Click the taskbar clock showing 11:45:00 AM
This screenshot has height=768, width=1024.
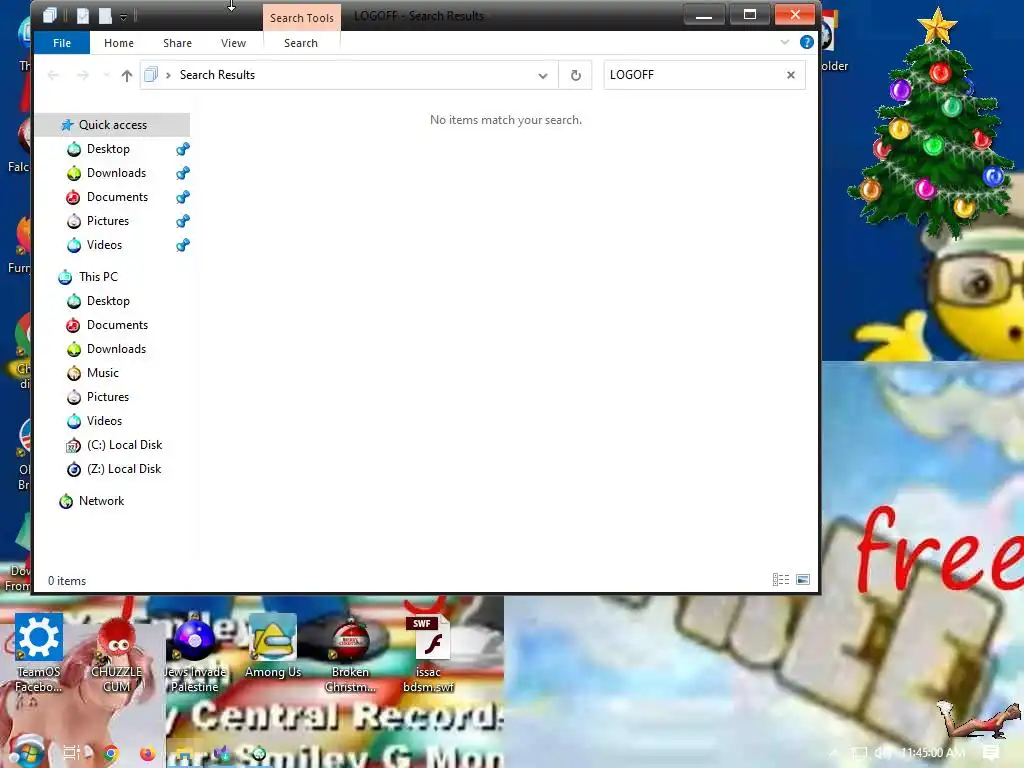click(x=933, y=753)
